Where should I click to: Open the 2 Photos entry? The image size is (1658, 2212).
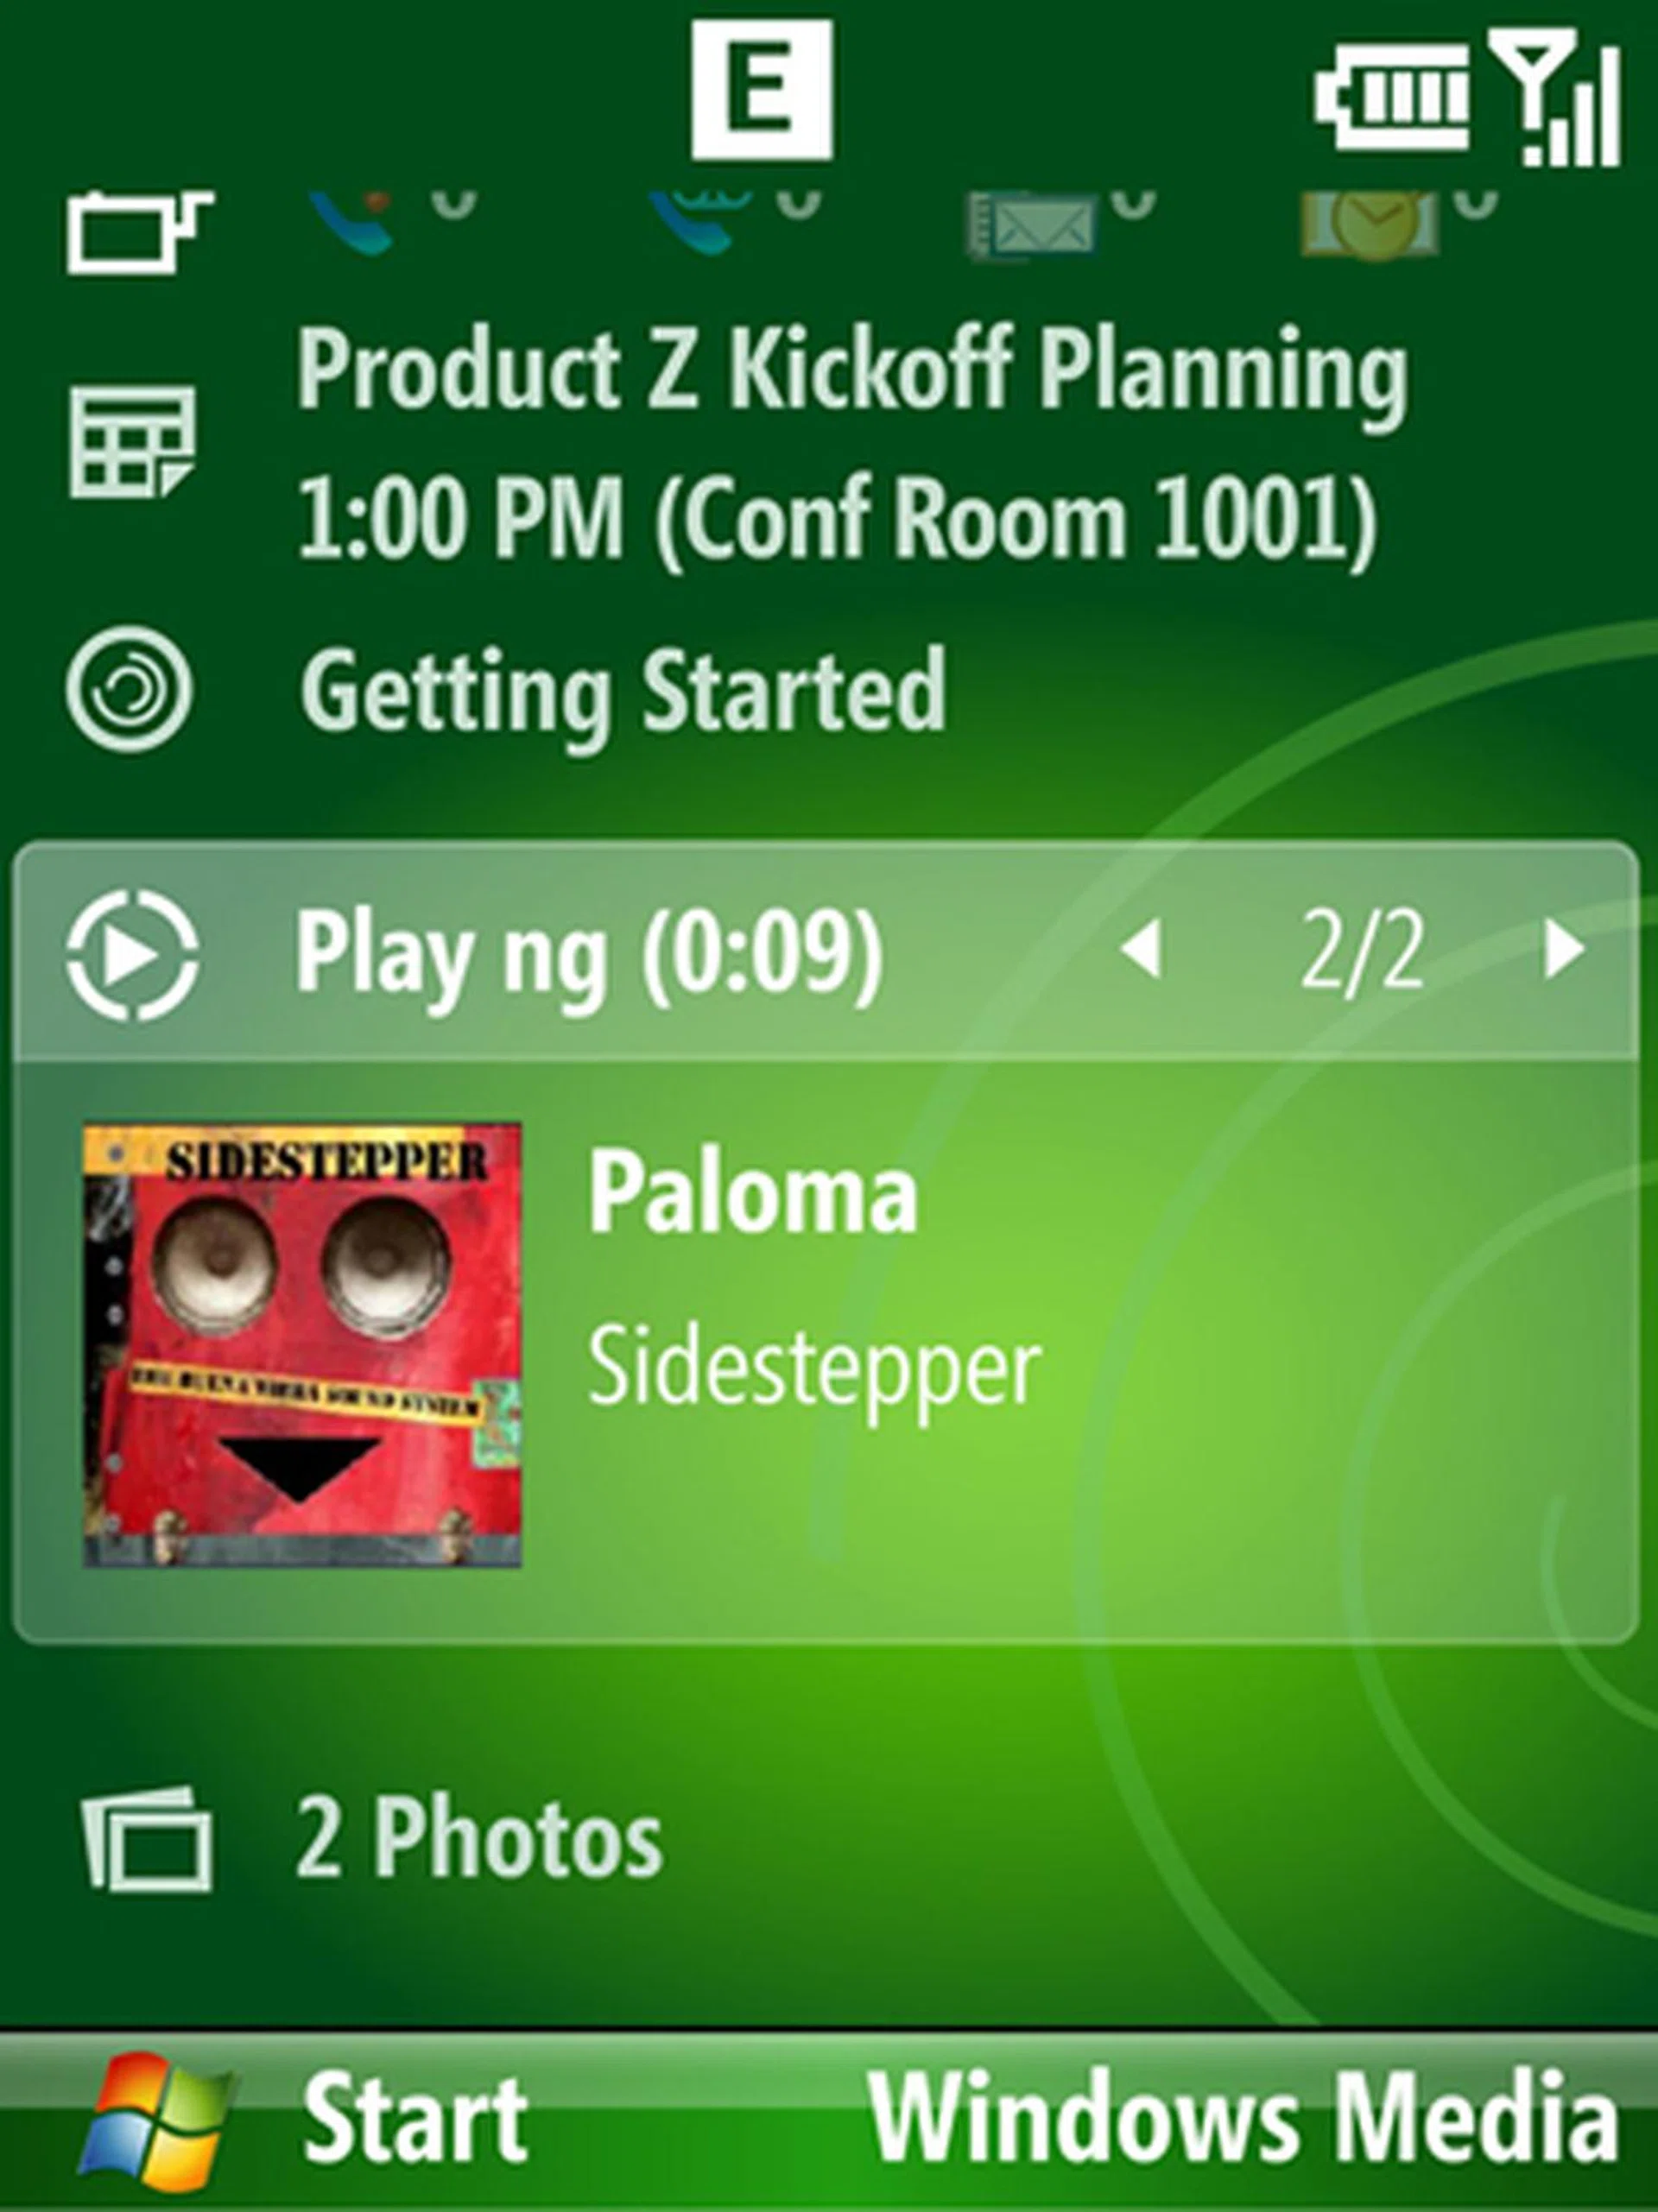coord(478,1837)
